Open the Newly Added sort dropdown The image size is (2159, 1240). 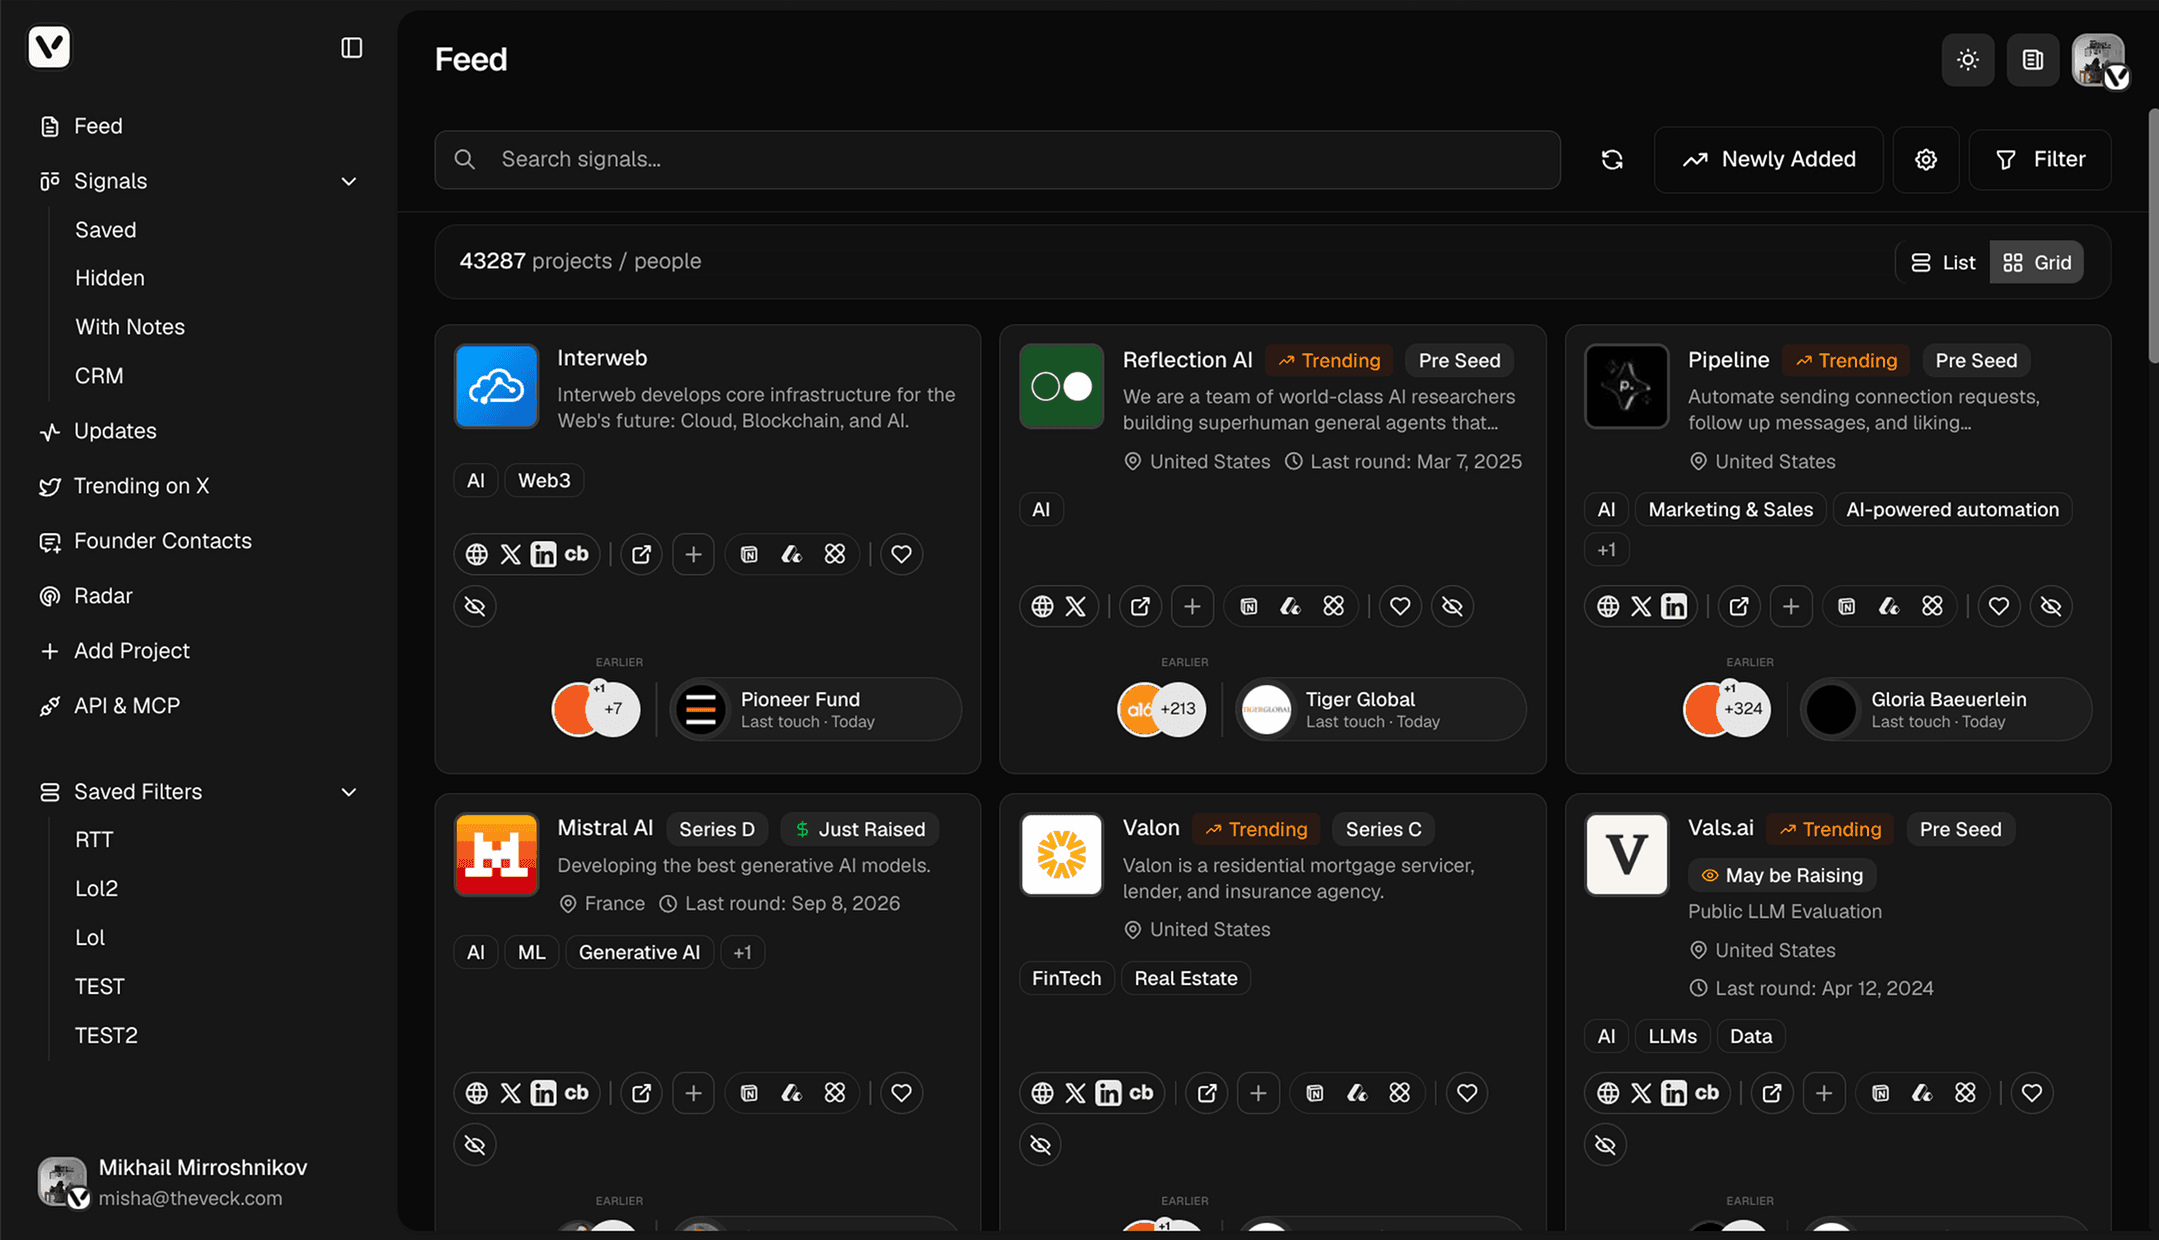[1768, 160]
